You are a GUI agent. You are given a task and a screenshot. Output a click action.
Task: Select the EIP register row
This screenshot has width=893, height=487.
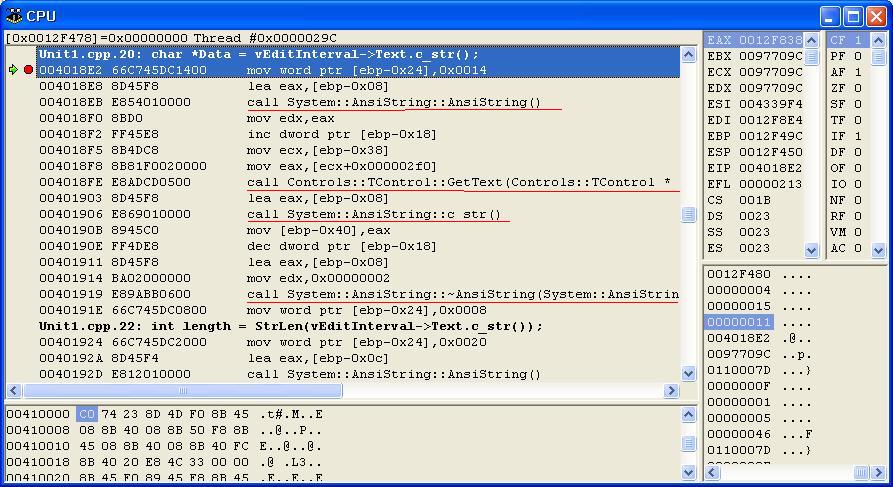tap(754, 168)
